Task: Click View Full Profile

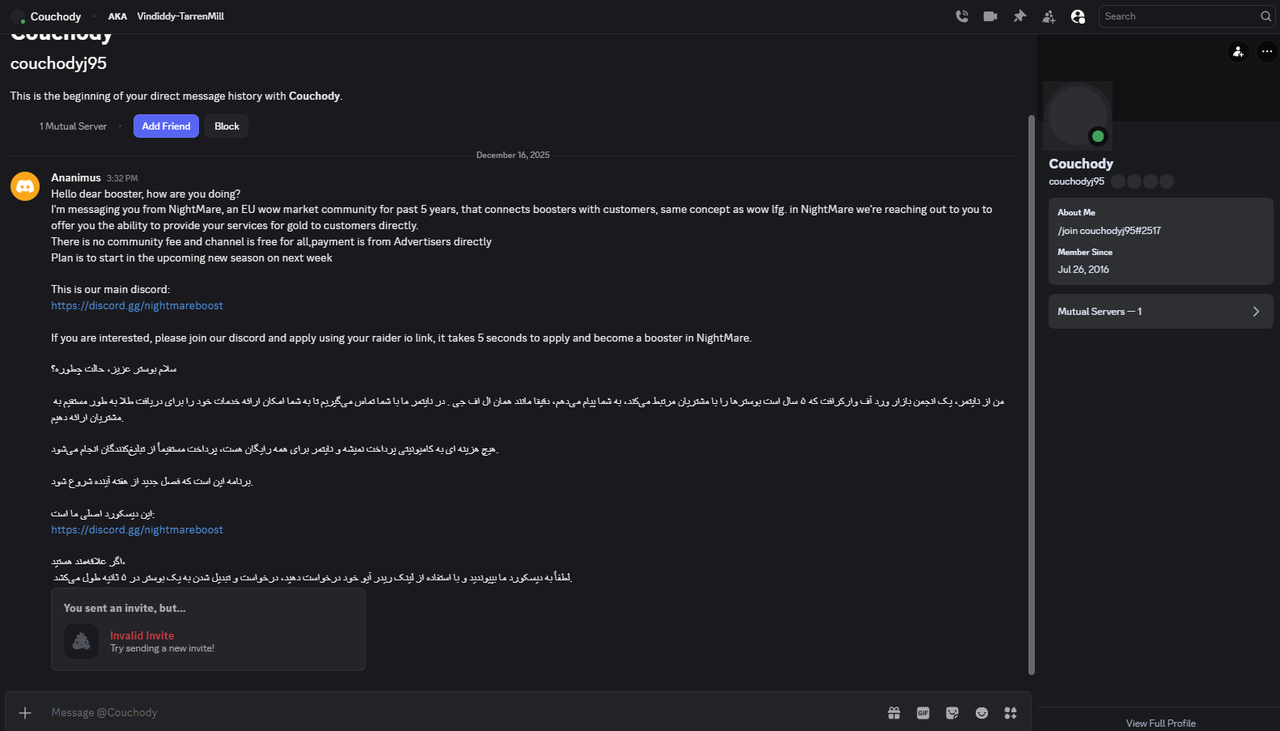Action: [x=1160, y=723]
